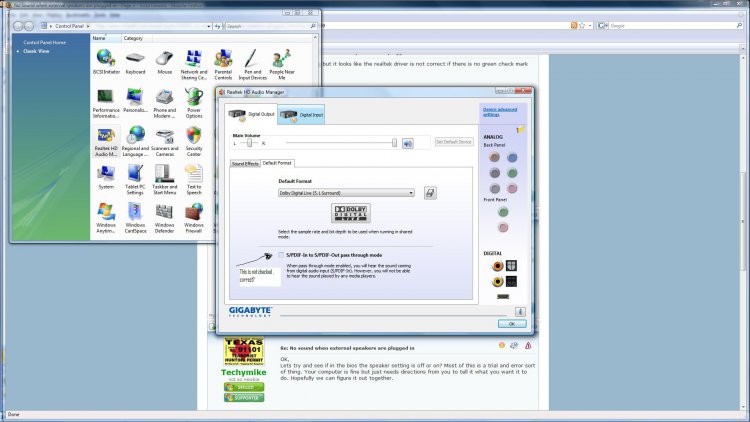The height and width of the screenshot is (422, 750).
Task: Open Performance Information icon in Control Panel
Action: click(x=106, y=103)
